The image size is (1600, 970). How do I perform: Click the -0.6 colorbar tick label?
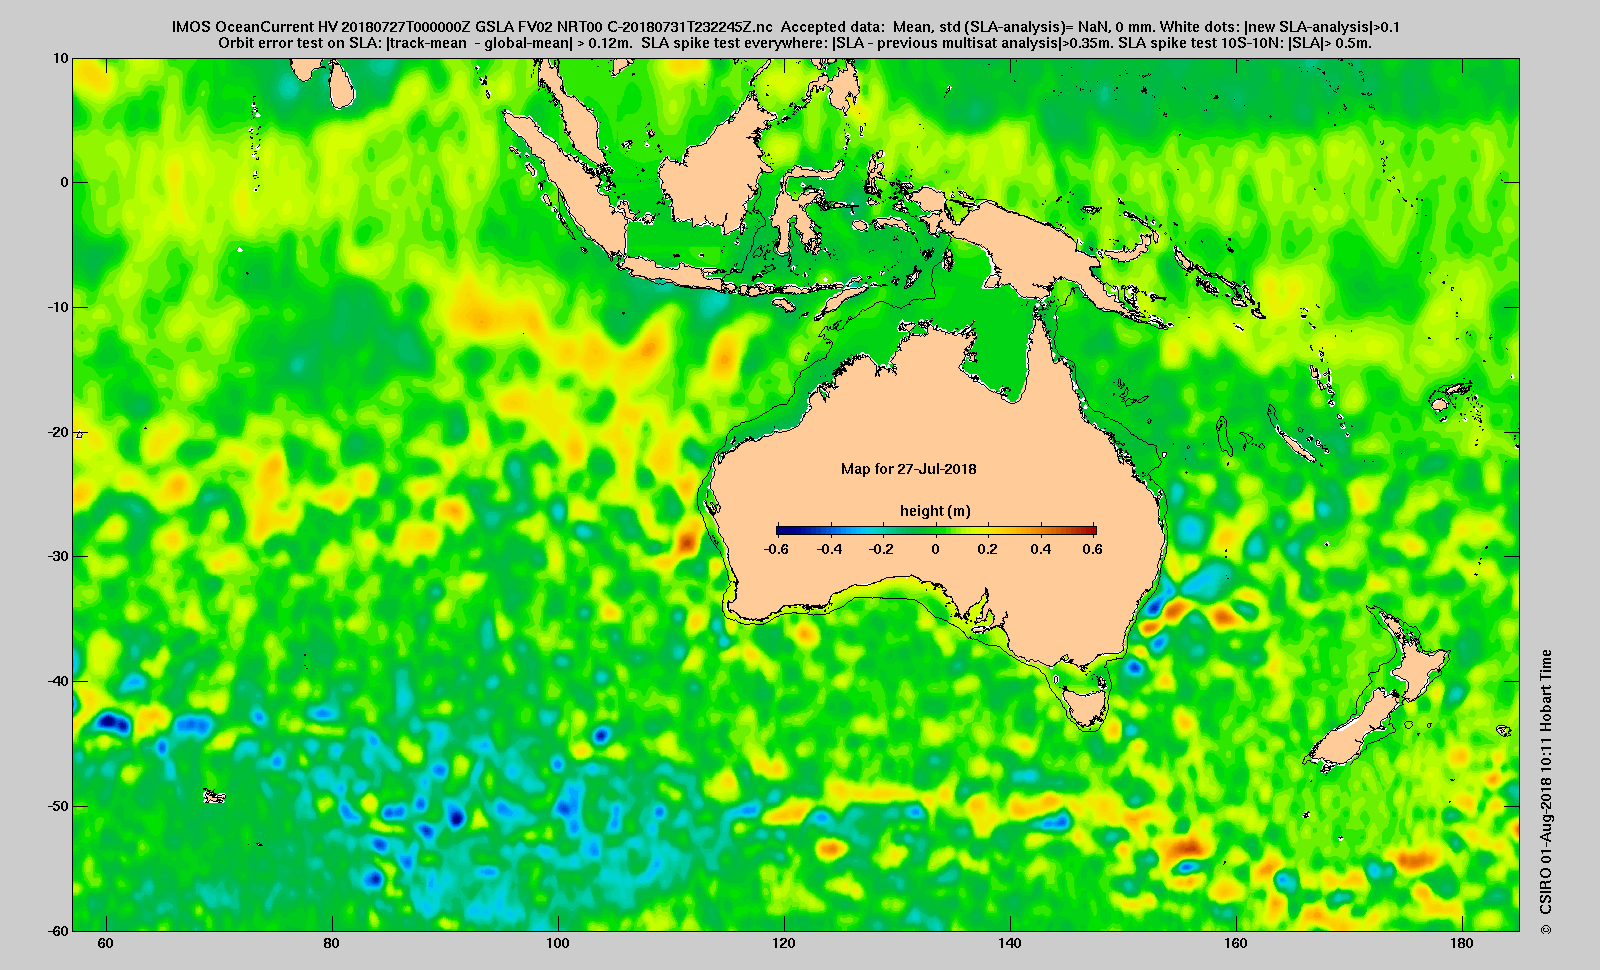click(776, 549)
